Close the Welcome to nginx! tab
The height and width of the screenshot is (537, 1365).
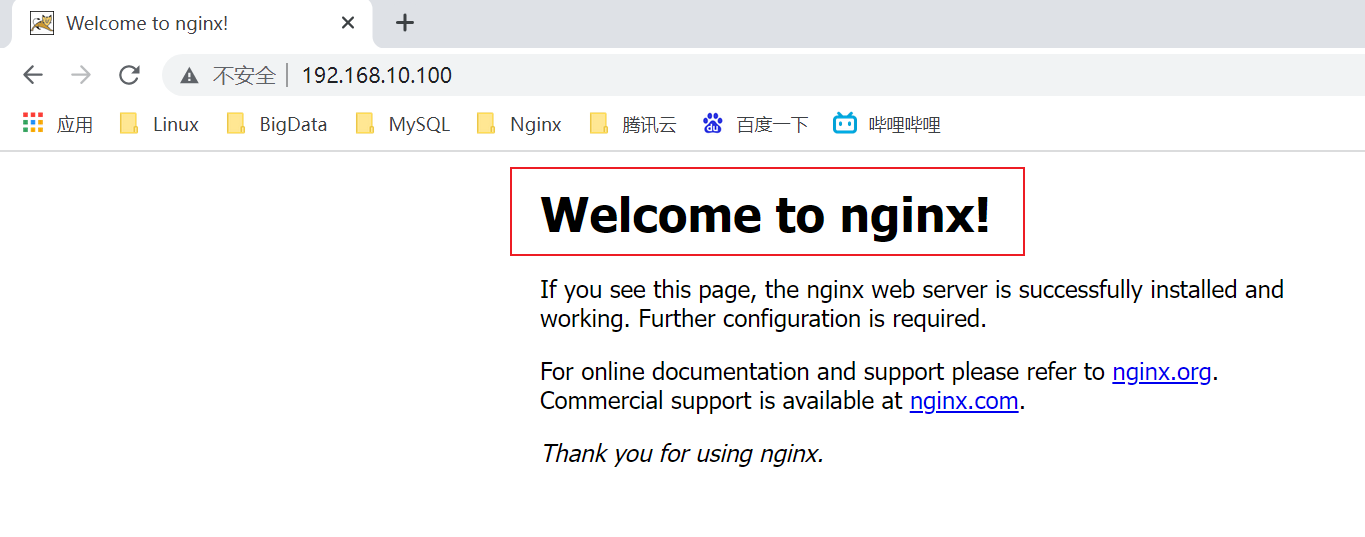[348, 23]
